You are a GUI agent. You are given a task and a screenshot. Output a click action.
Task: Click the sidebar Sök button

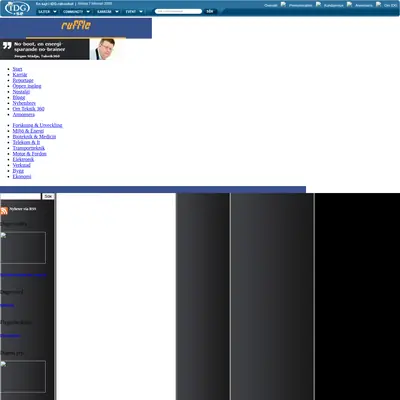tap(48, 197)
